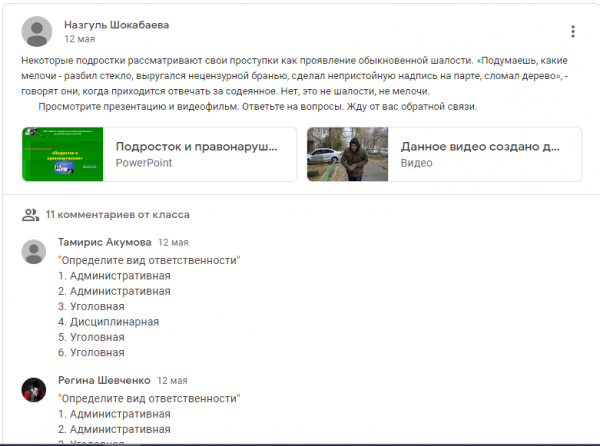Open the green PowerPoint presentation thumbnail
This screenshot has width=600, height=446.
(x=63, y=153)
